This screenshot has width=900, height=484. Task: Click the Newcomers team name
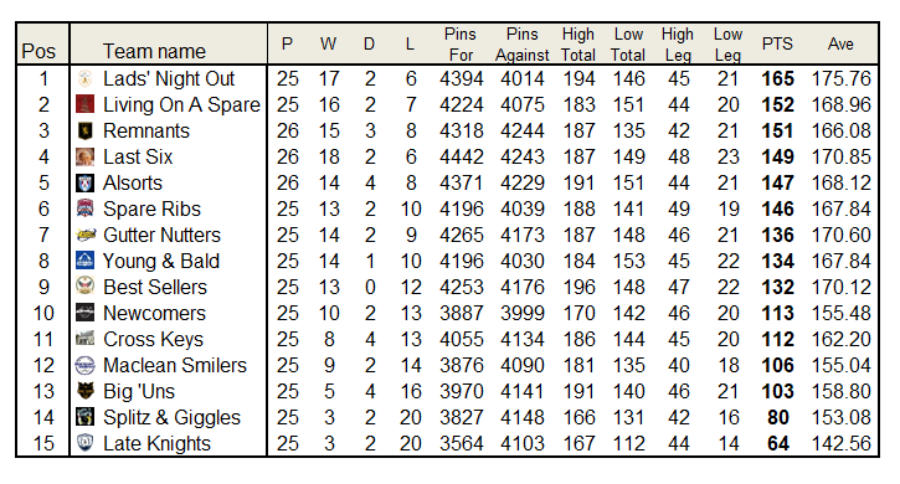154,313
